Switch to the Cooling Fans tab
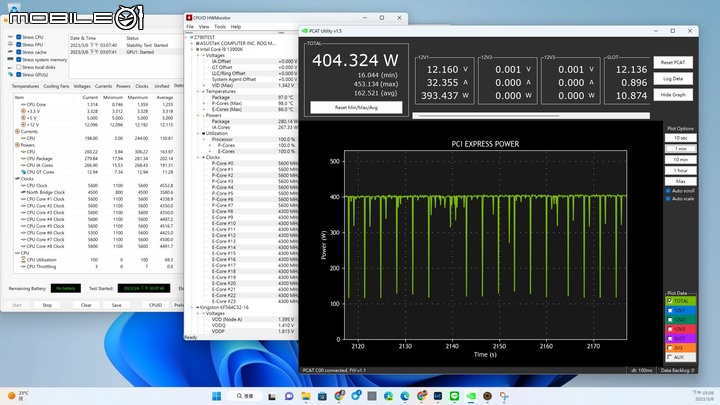Image resolution: width=720 pixels, height=405 pixels. coord(56,86)
